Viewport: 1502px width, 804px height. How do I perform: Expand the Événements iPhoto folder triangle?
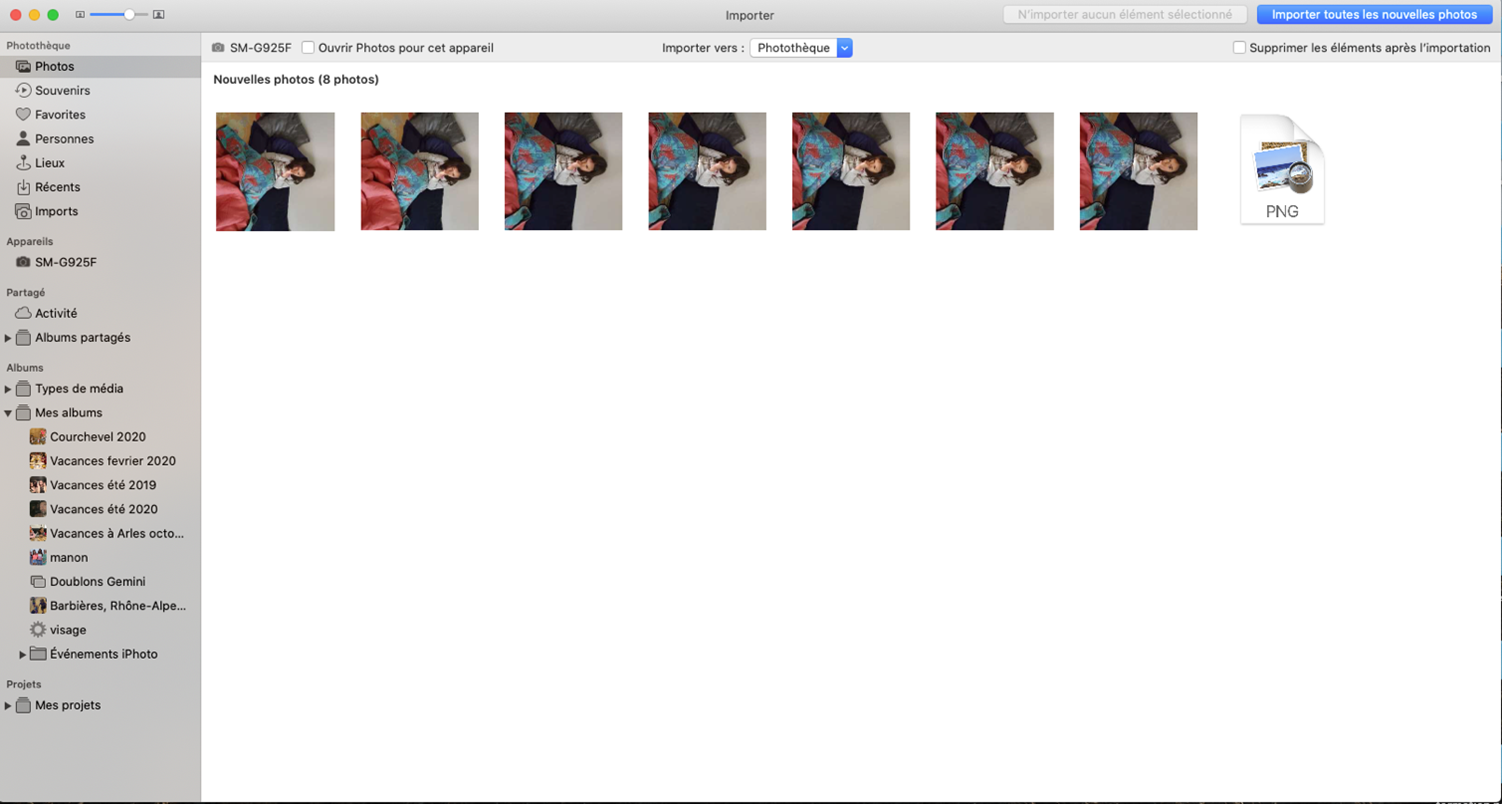tap(23, 654)
